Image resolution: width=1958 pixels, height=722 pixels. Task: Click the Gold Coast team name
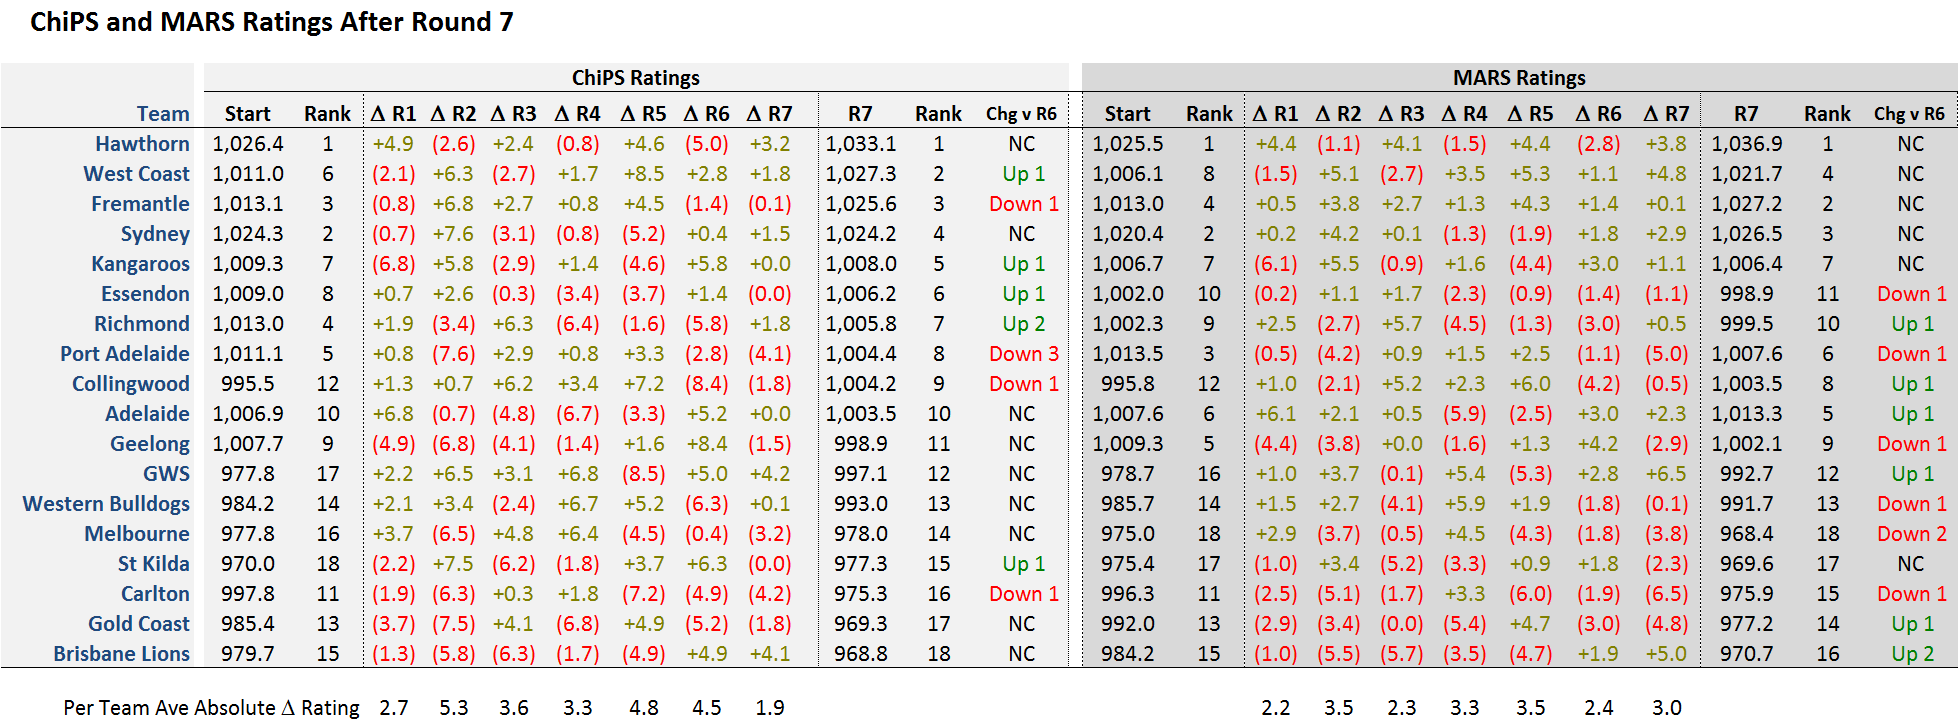(139, 624)
